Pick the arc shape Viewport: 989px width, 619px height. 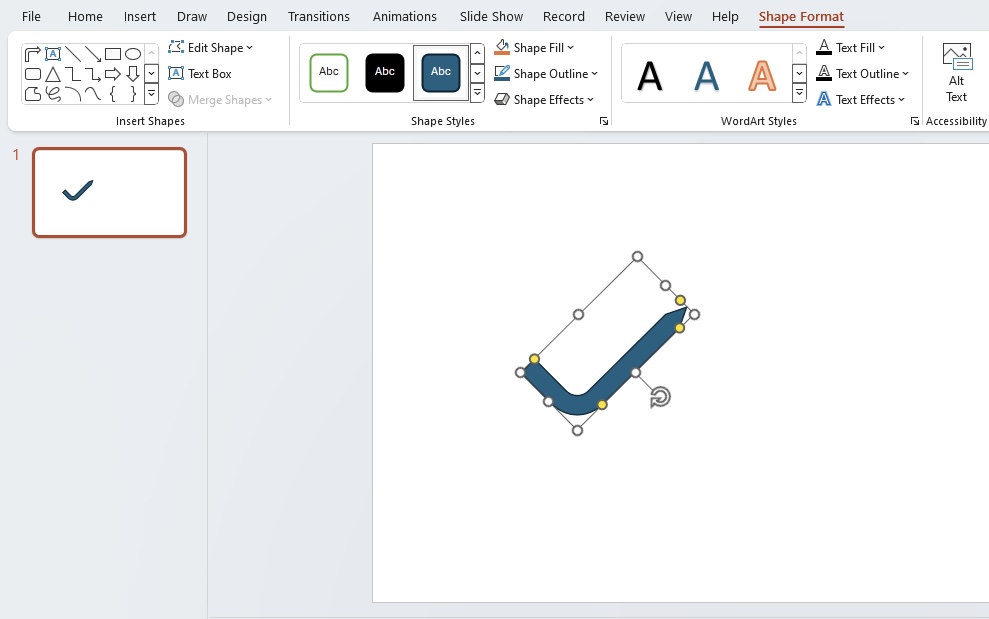click(x=73, y=94)
